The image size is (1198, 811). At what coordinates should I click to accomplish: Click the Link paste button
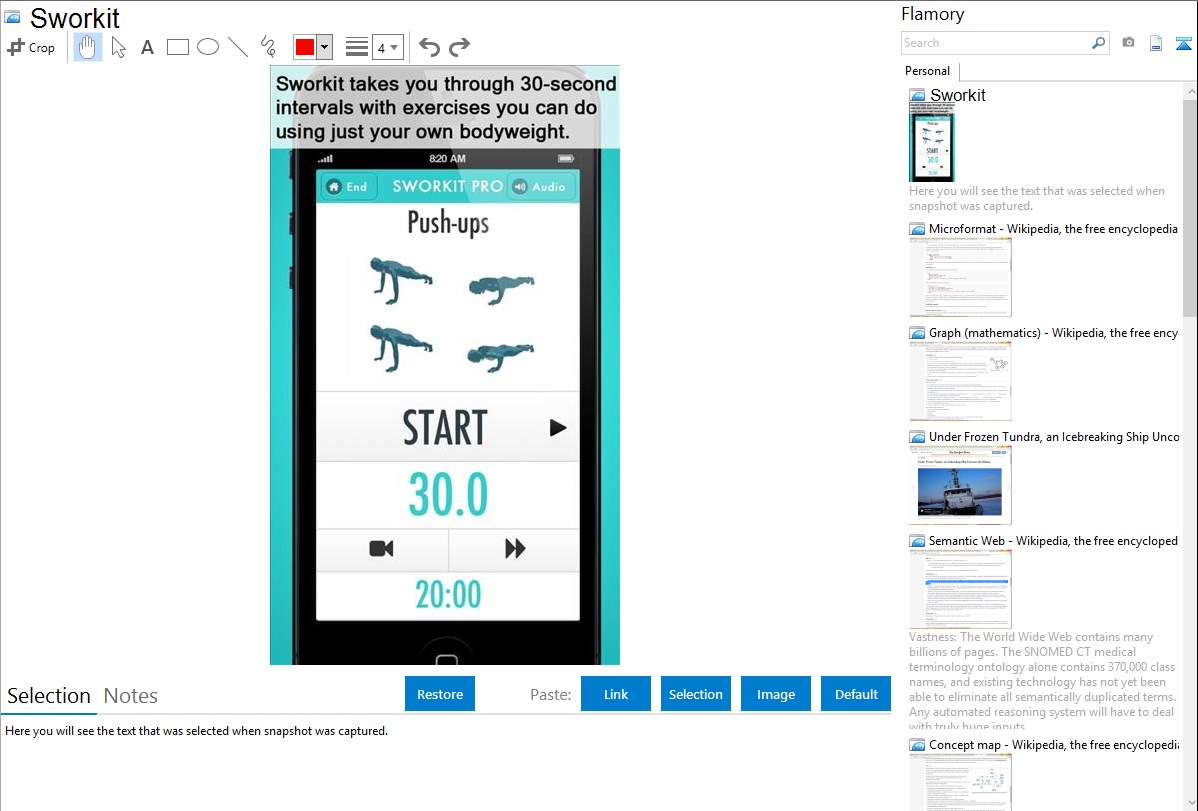(x=616, y=694)
